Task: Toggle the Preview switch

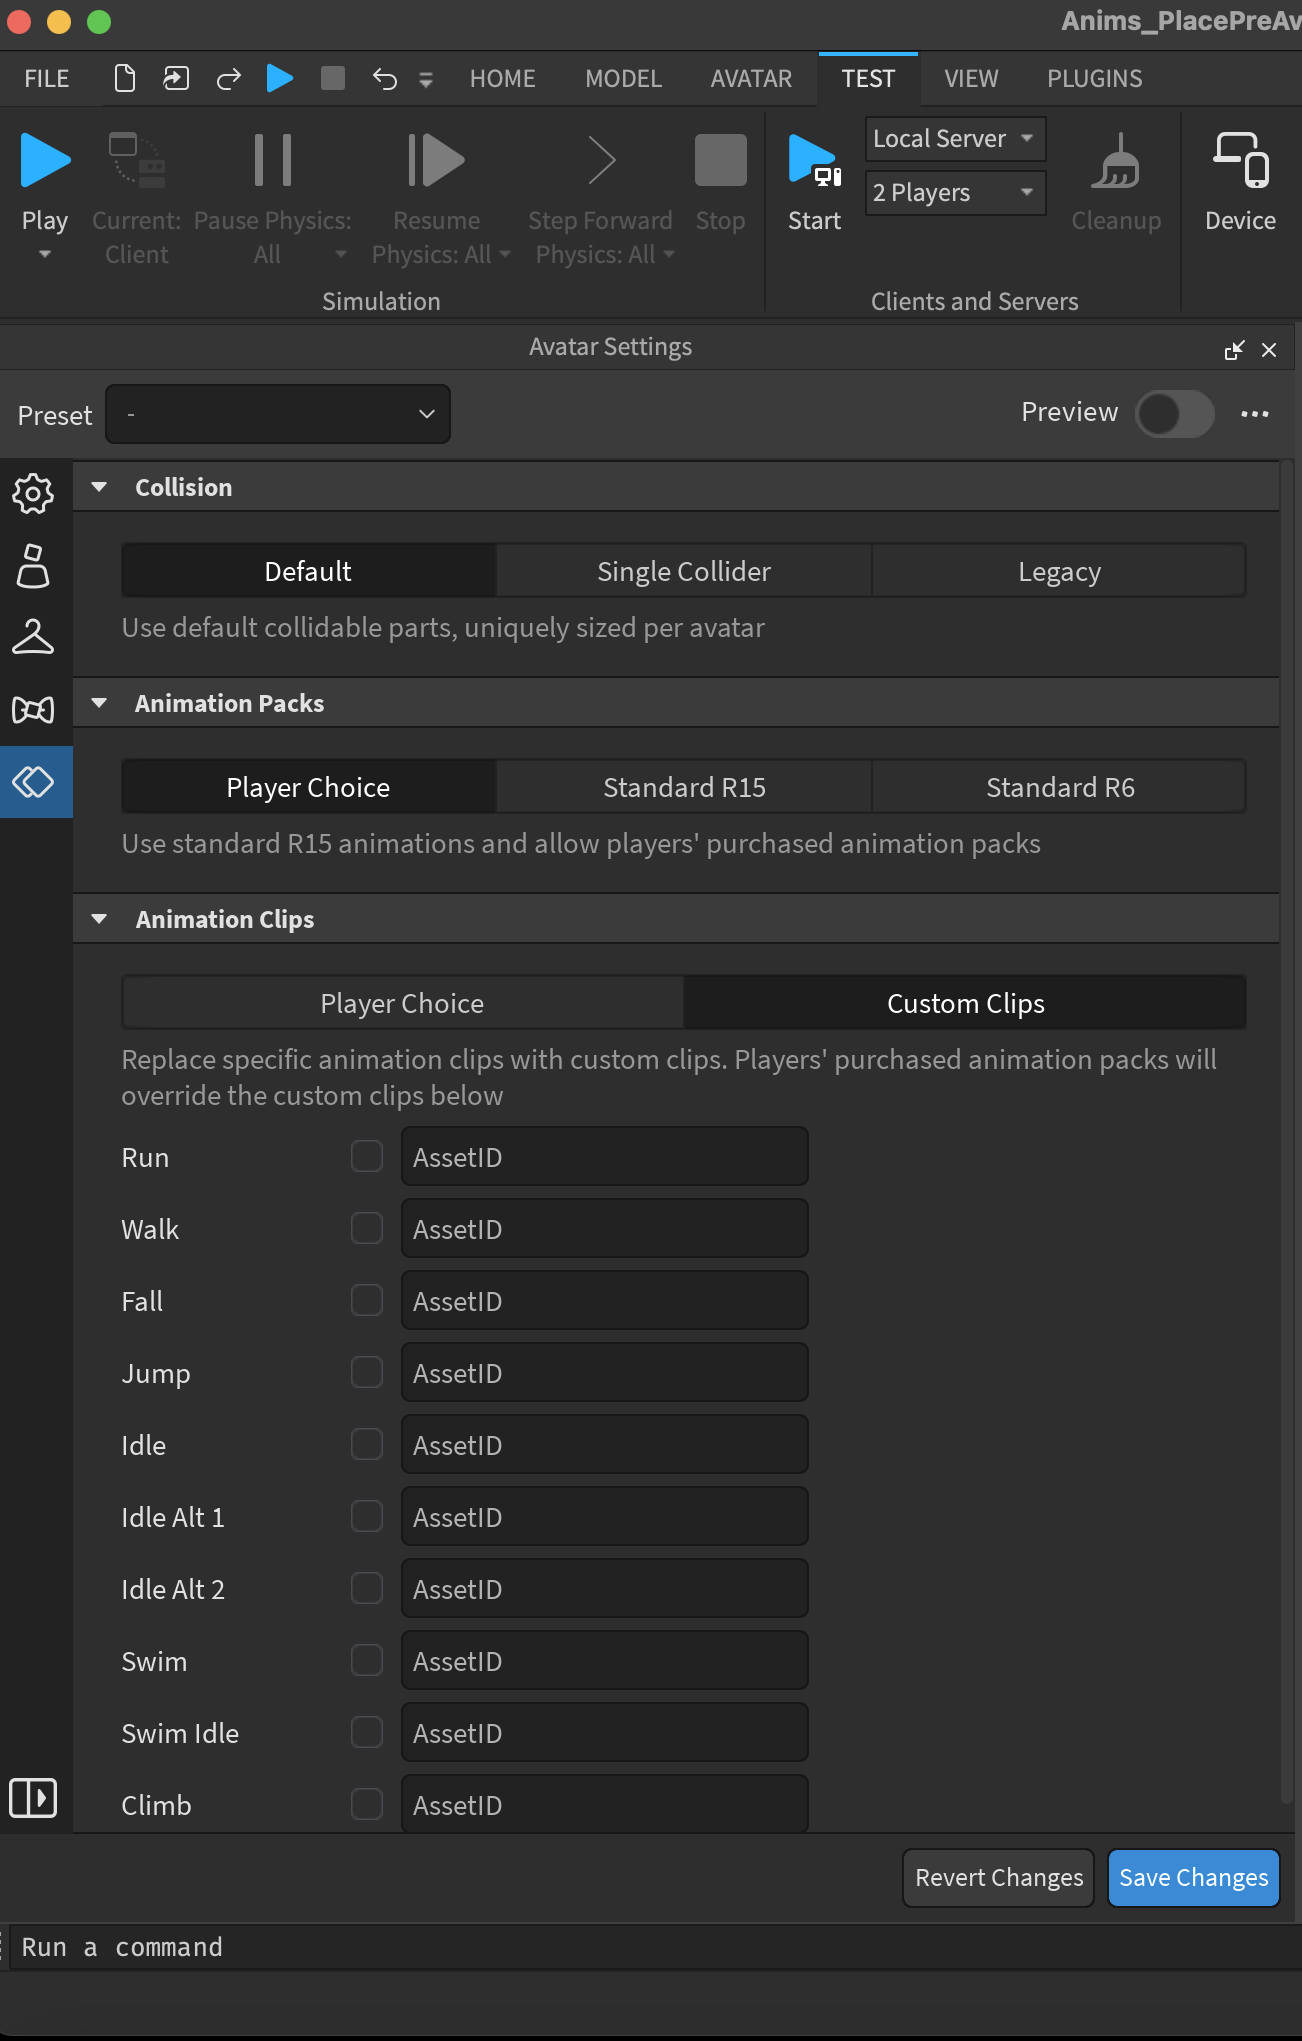Action: pyautogui.click(x=1175, y=413)
